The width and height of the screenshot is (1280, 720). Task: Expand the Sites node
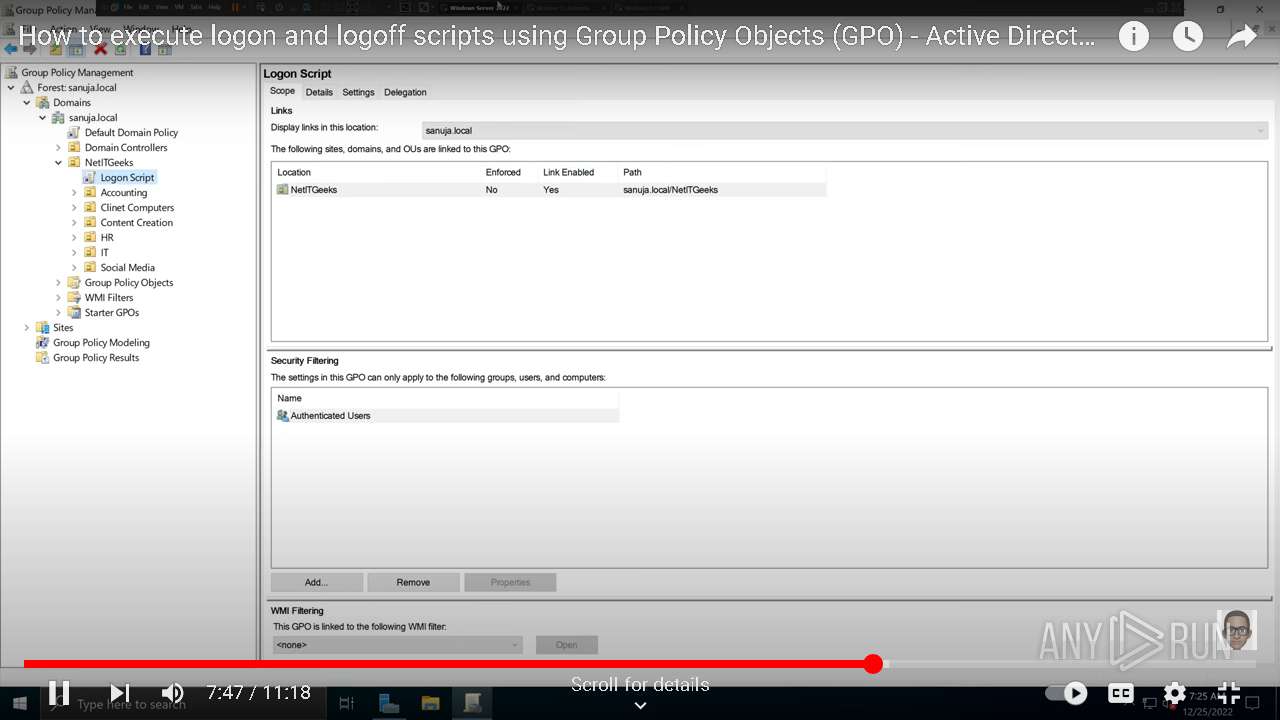point(27,327)
